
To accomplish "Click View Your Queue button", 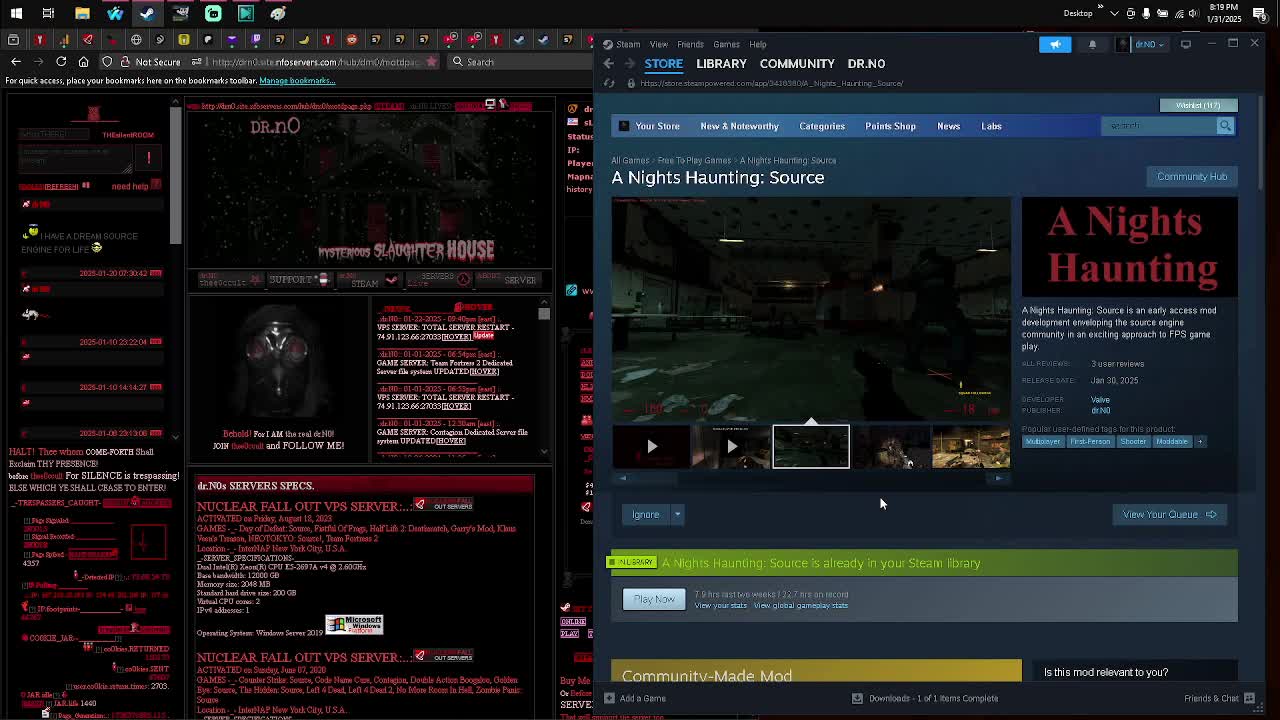I will [x=1168, y=514].
